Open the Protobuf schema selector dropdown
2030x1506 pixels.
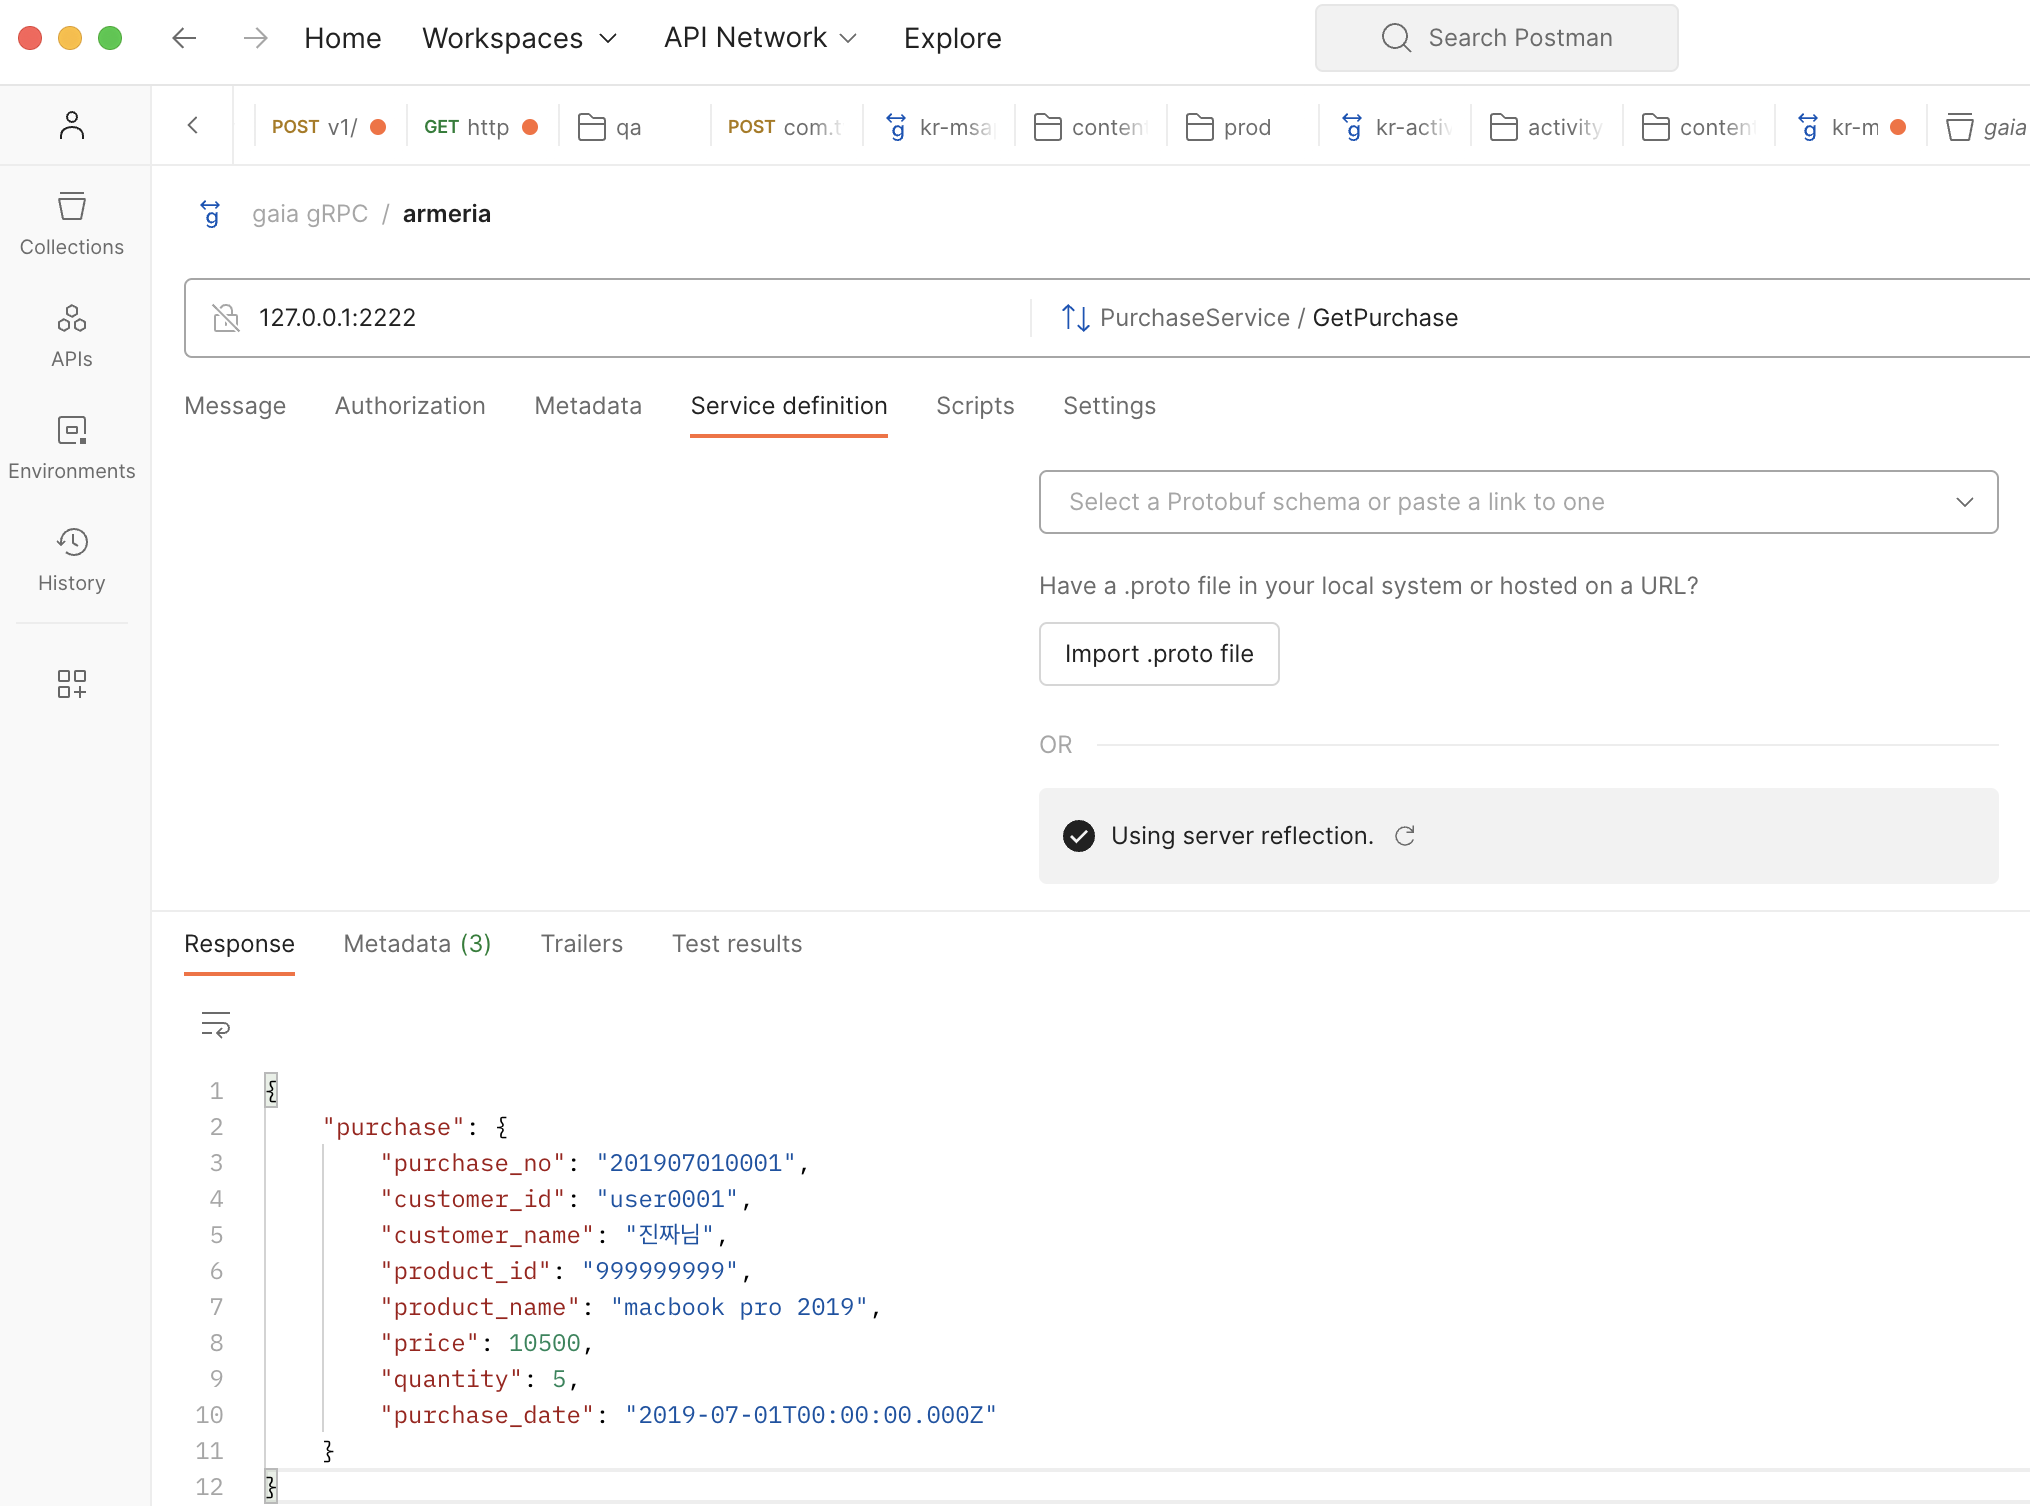(1518, 502)
